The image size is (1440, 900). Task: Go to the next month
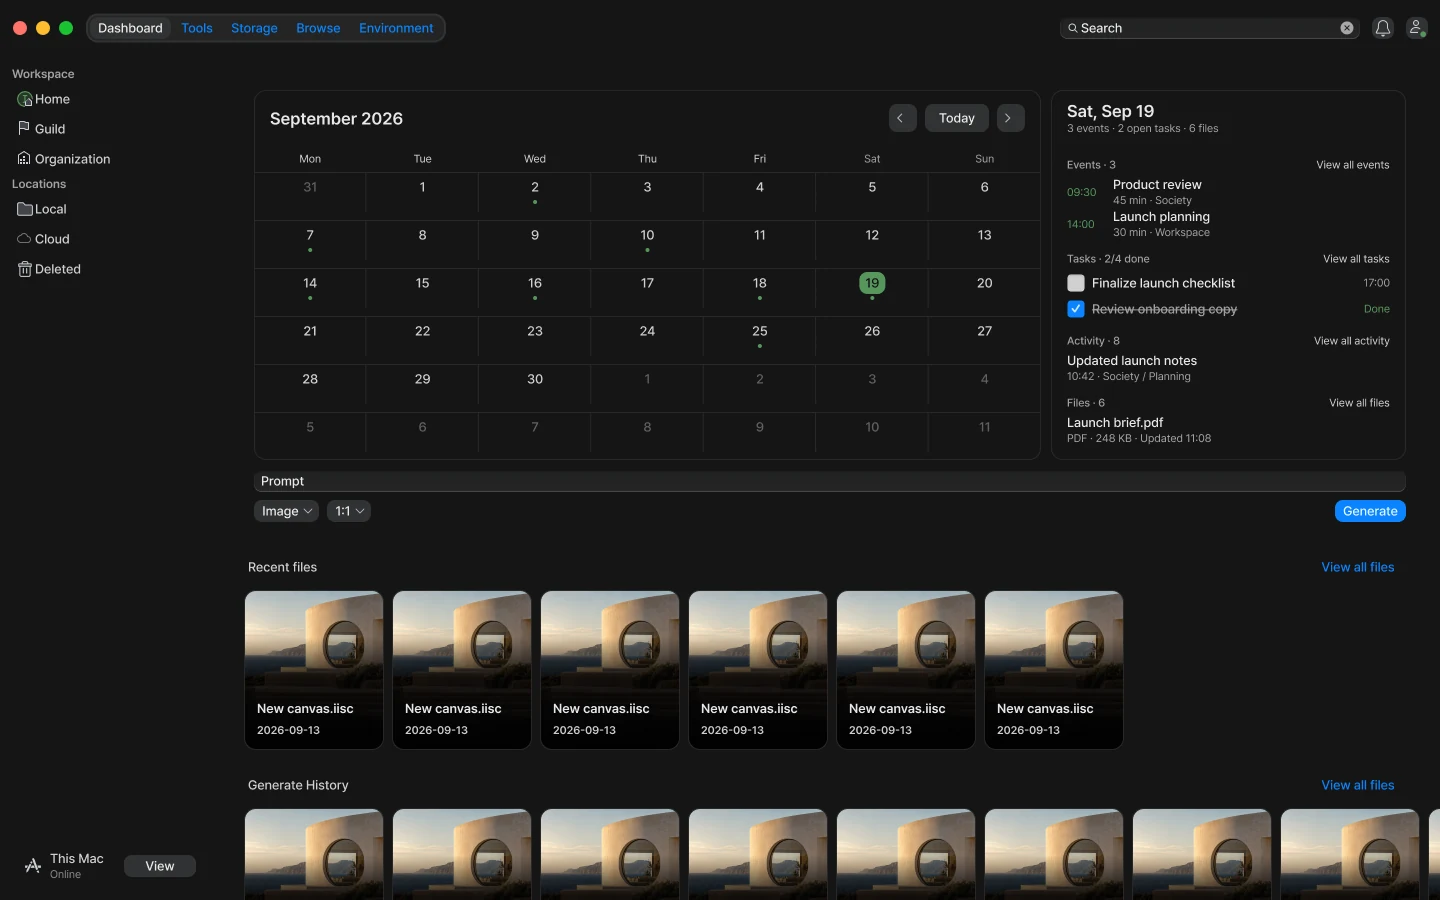tap(1009, 118)
